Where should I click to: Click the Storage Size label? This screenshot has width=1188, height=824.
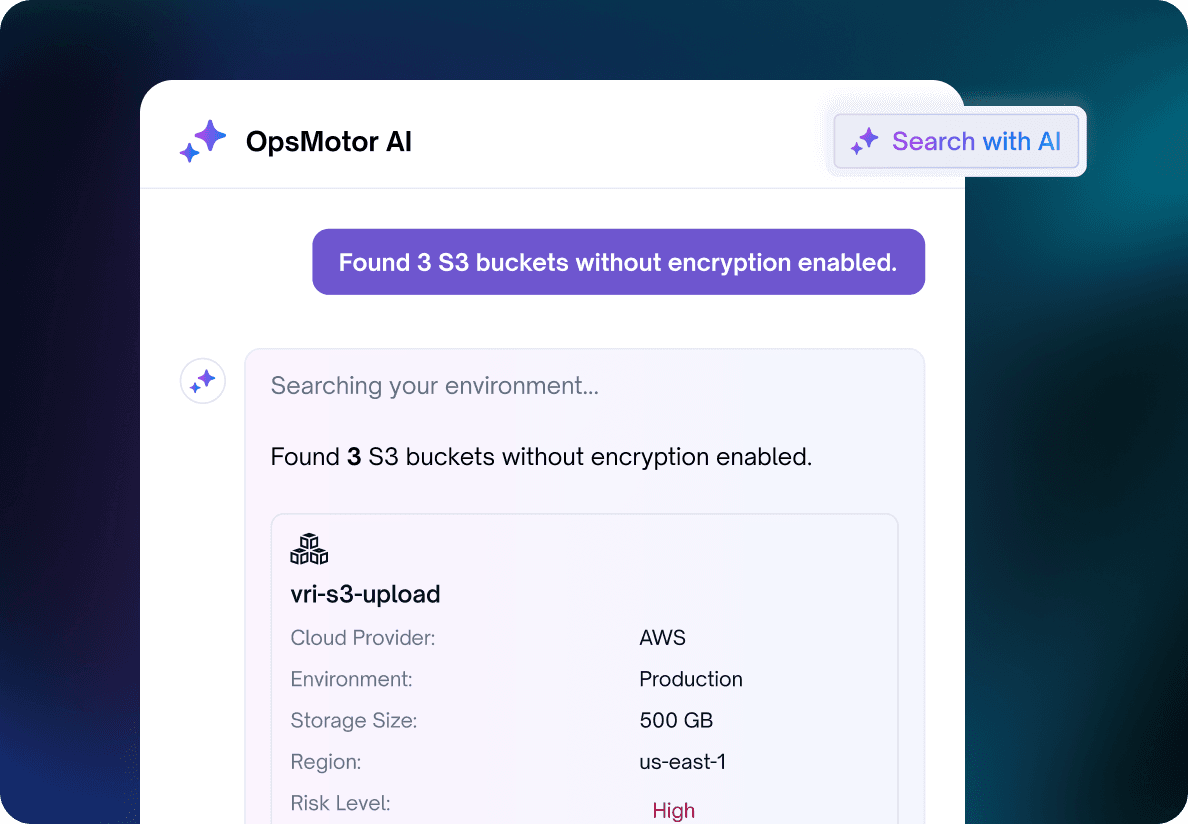tap(354, 720)
